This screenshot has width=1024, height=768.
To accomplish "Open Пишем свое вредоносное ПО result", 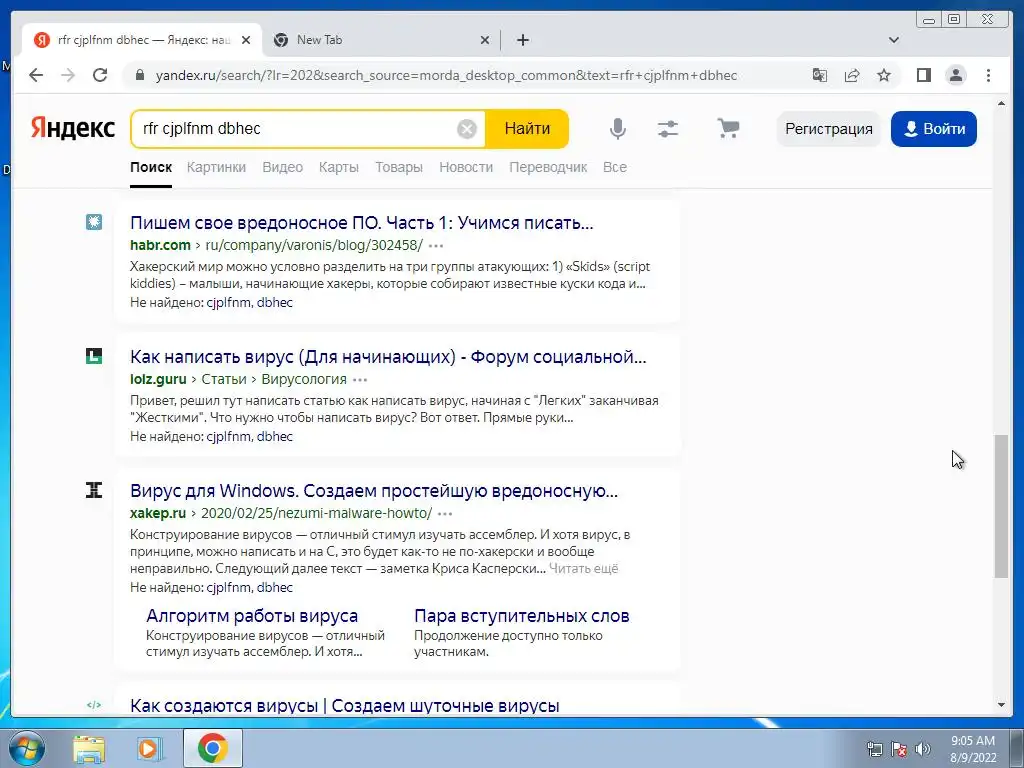I will click(362, 223).
